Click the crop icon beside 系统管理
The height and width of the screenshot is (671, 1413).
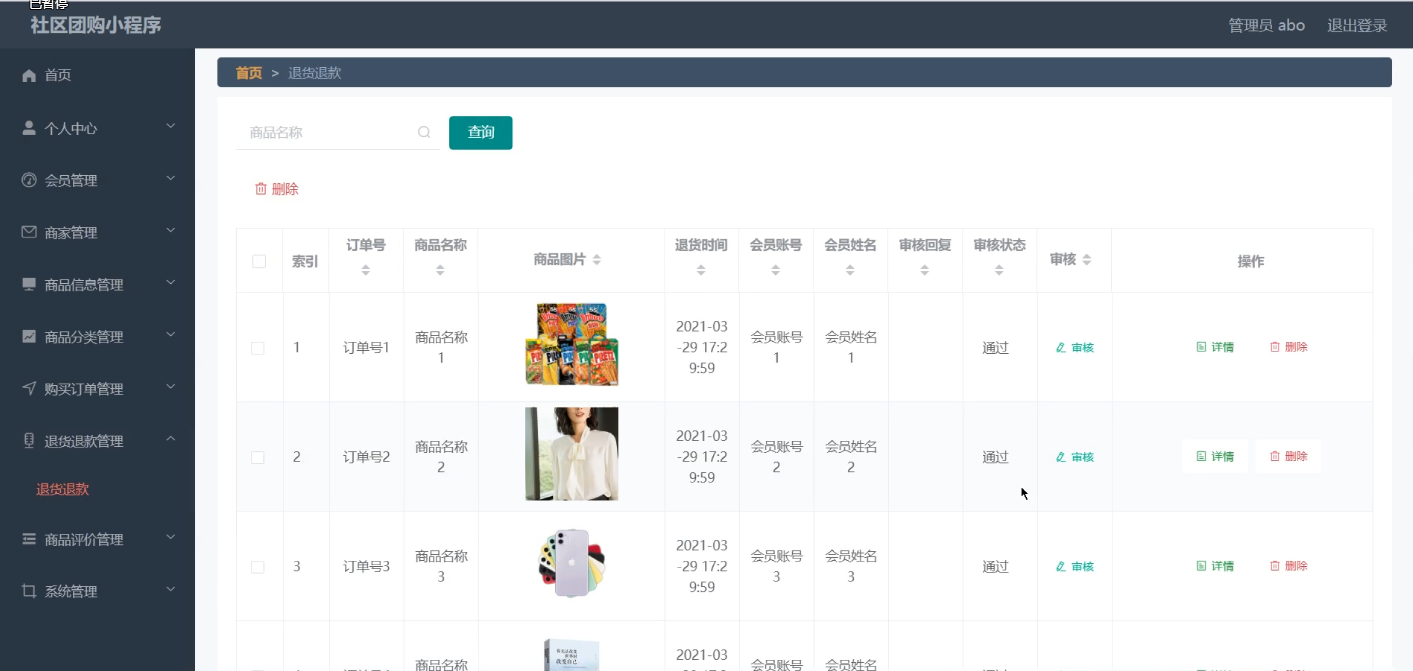click(x=29, y=591)
